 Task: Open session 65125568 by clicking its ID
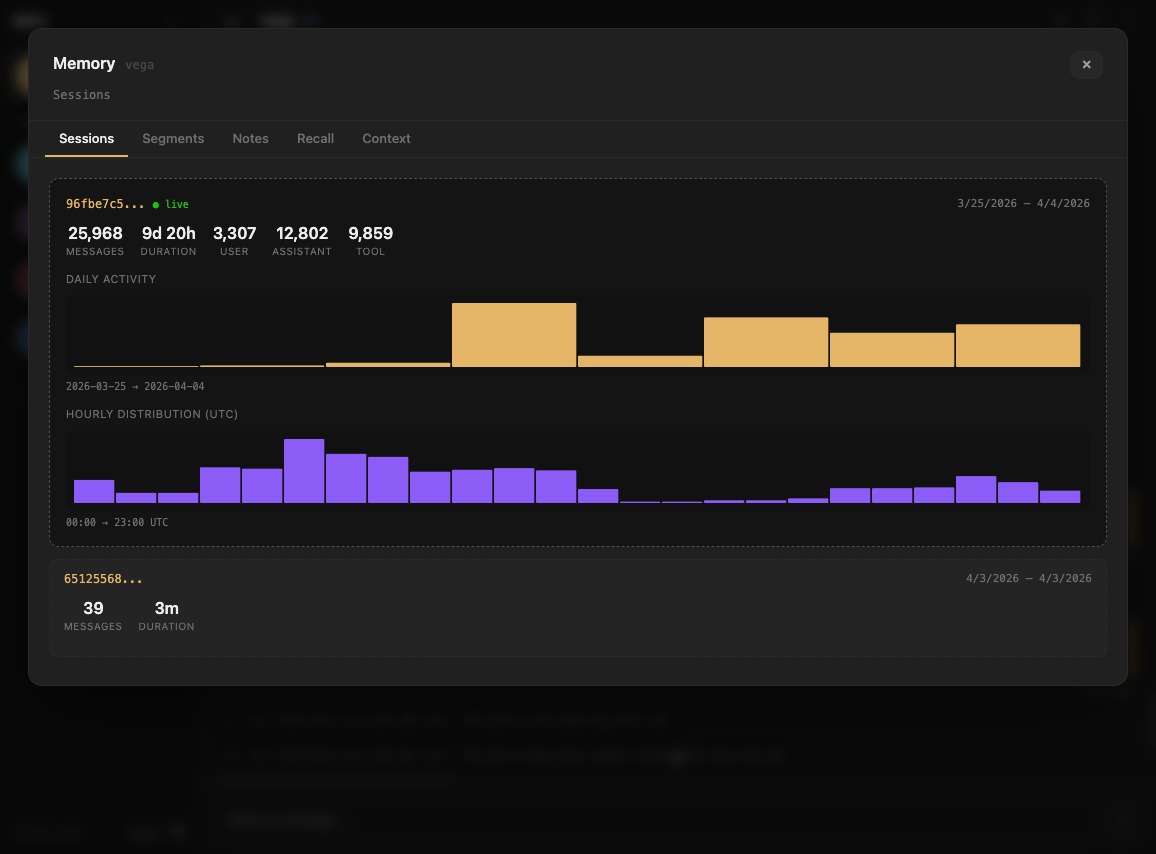(103, 578)
